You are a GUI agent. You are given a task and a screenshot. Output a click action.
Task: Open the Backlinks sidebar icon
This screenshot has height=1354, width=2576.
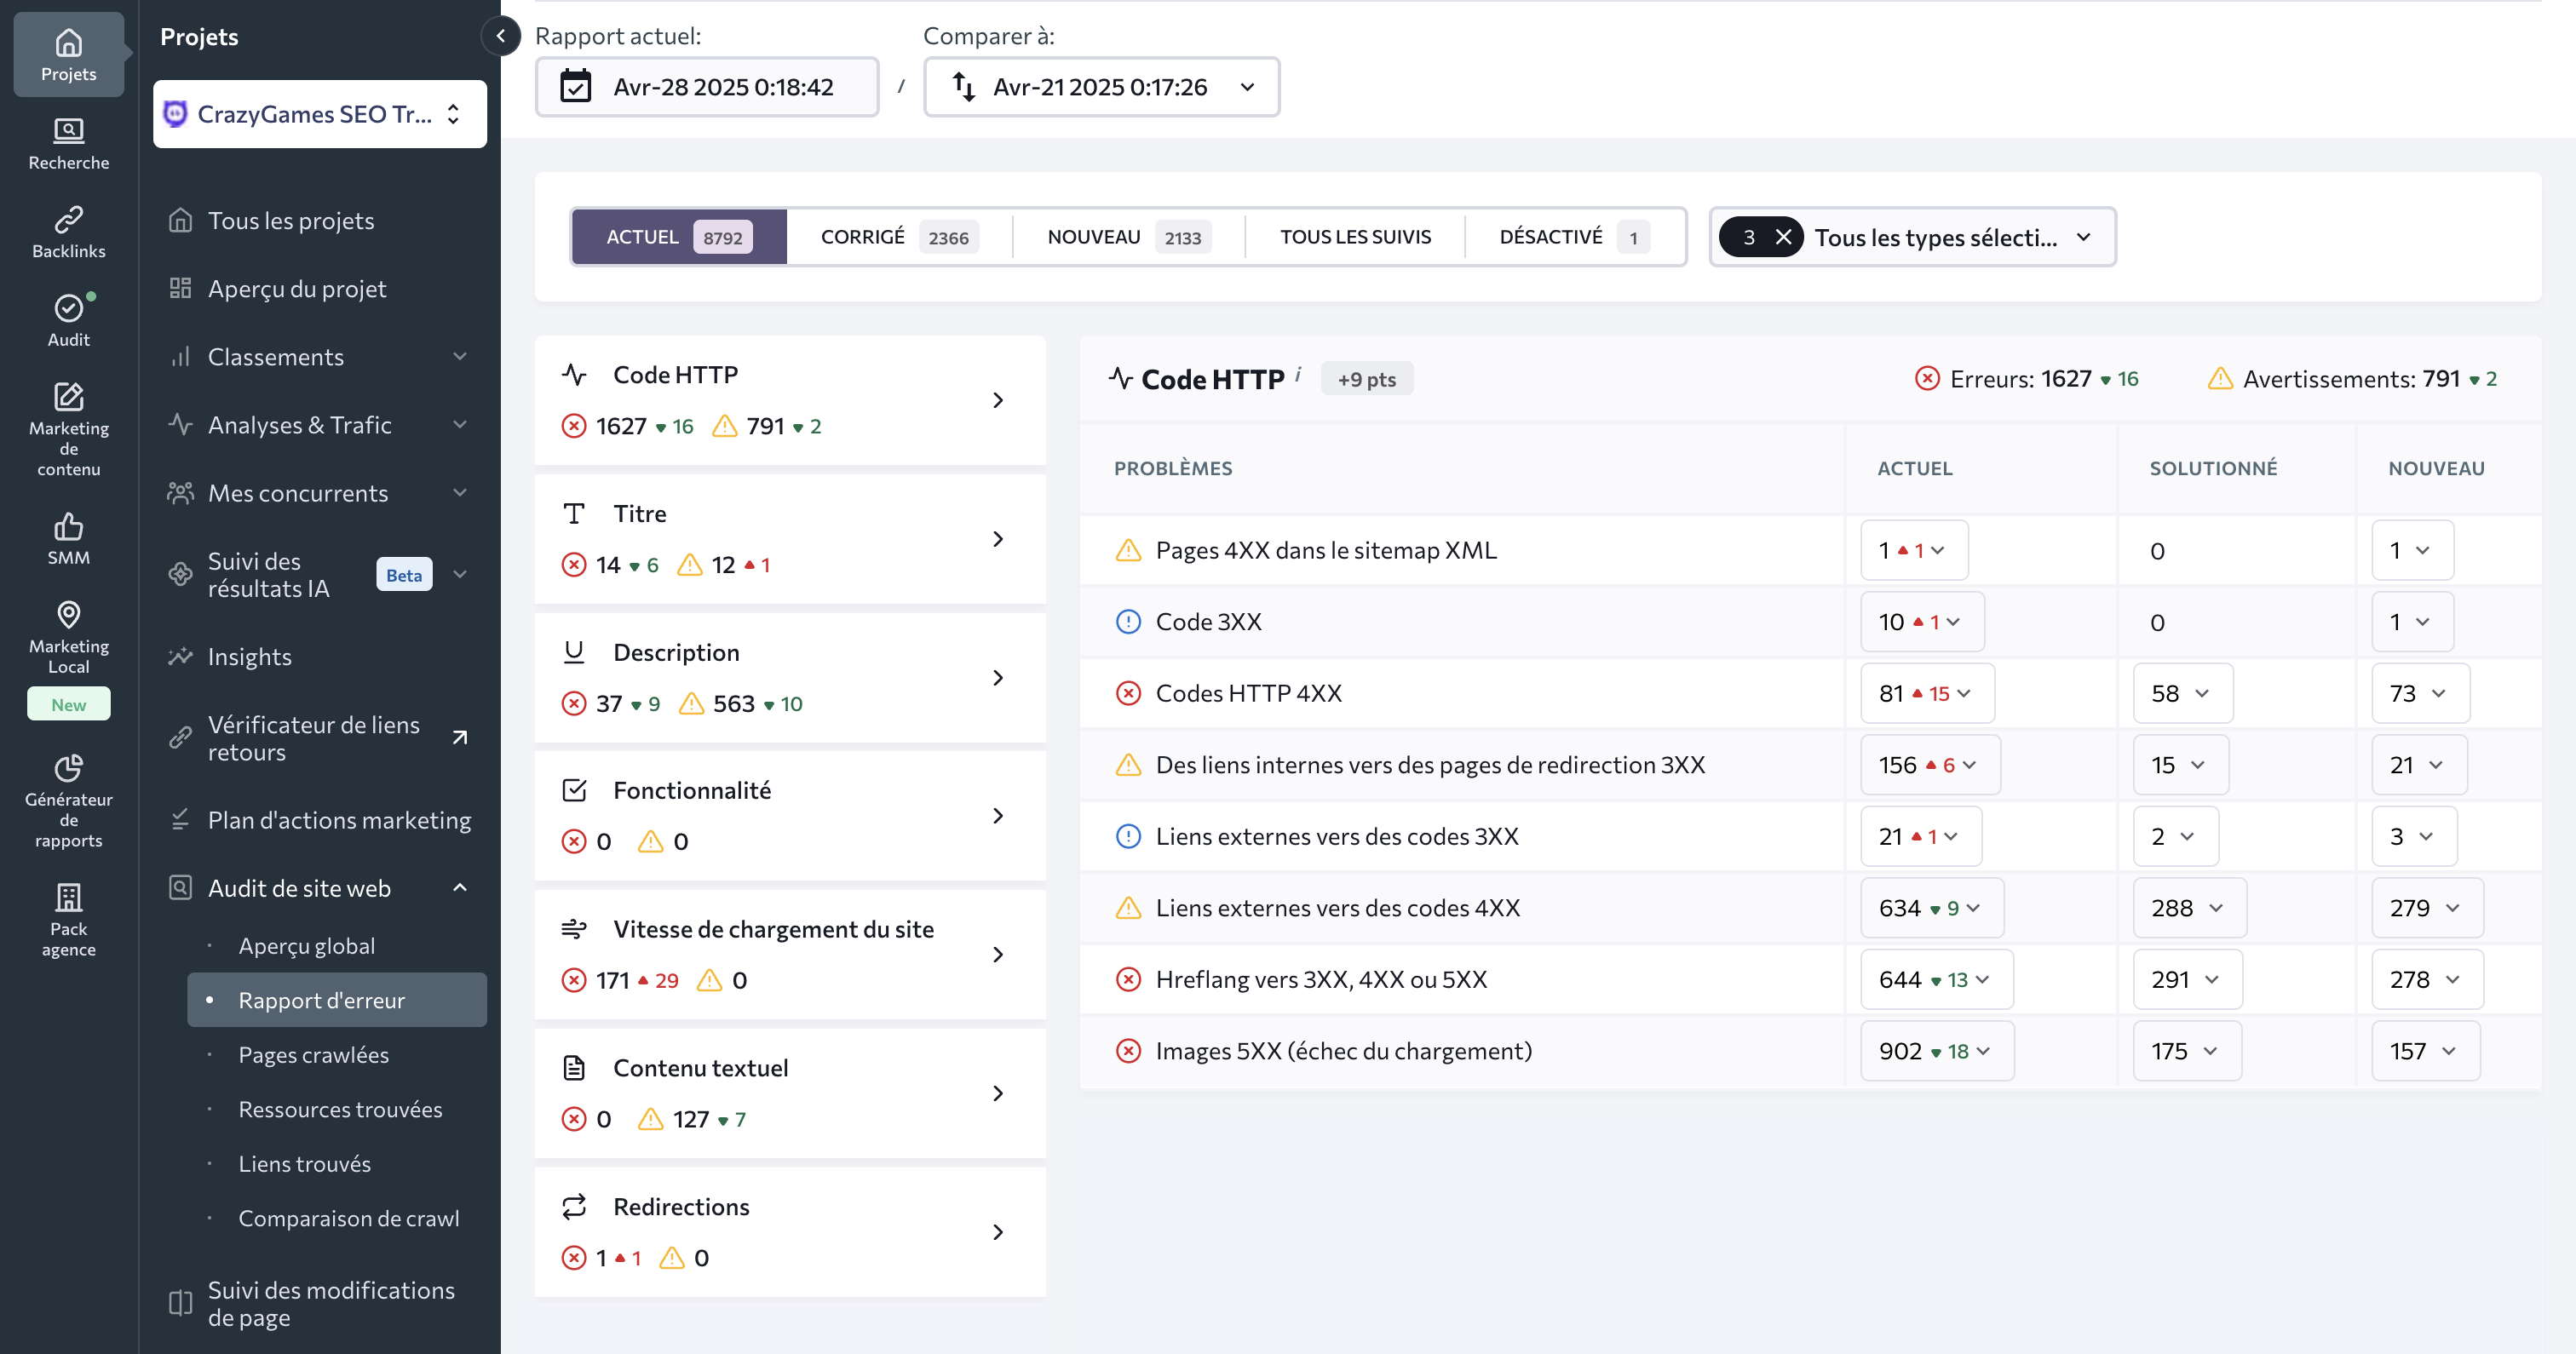[68, 219]
